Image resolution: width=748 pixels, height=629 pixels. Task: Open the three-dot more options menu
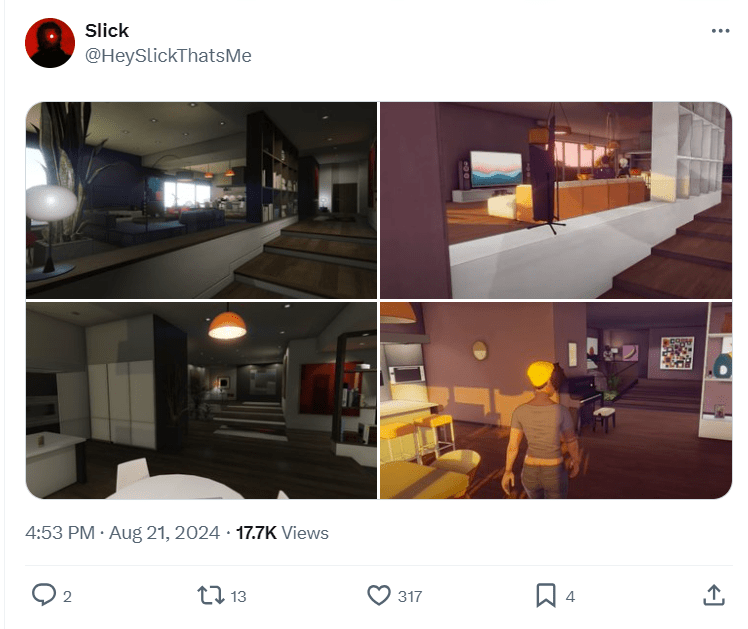[720, 31]
